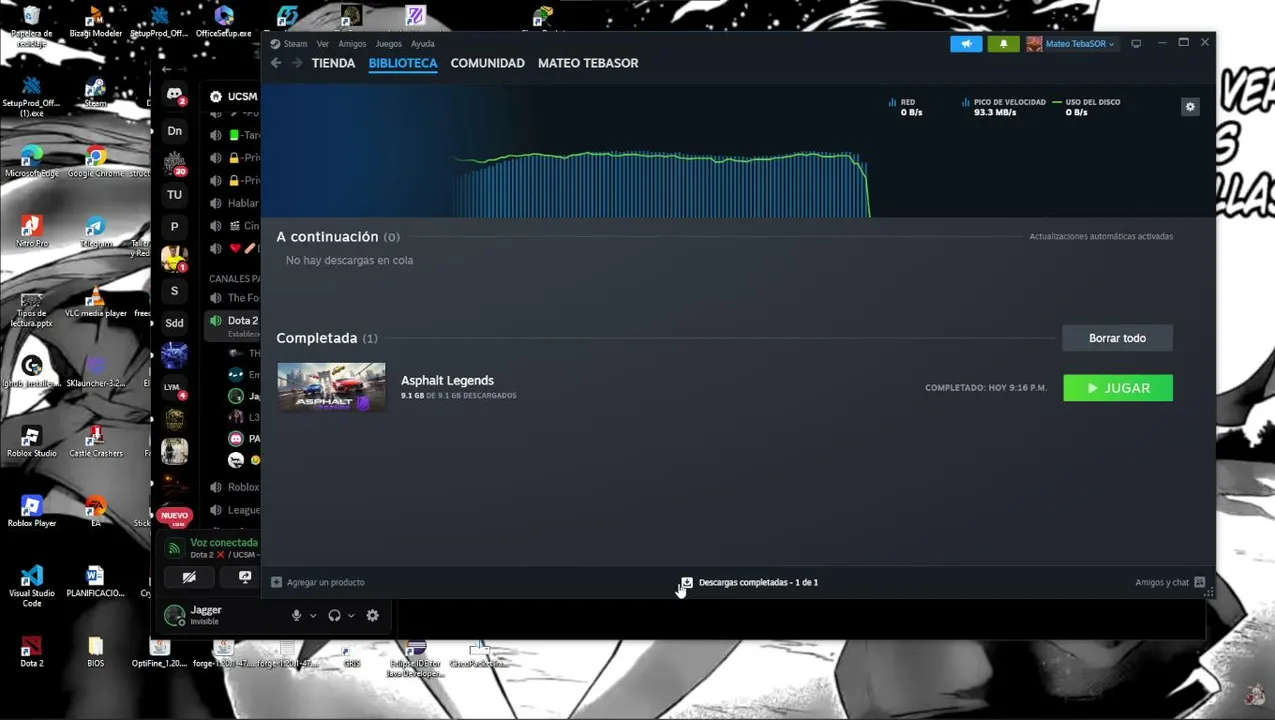Open the Steam announcements megaphone button
Screen dimensions: 1275x720
[x=966, y=44]
